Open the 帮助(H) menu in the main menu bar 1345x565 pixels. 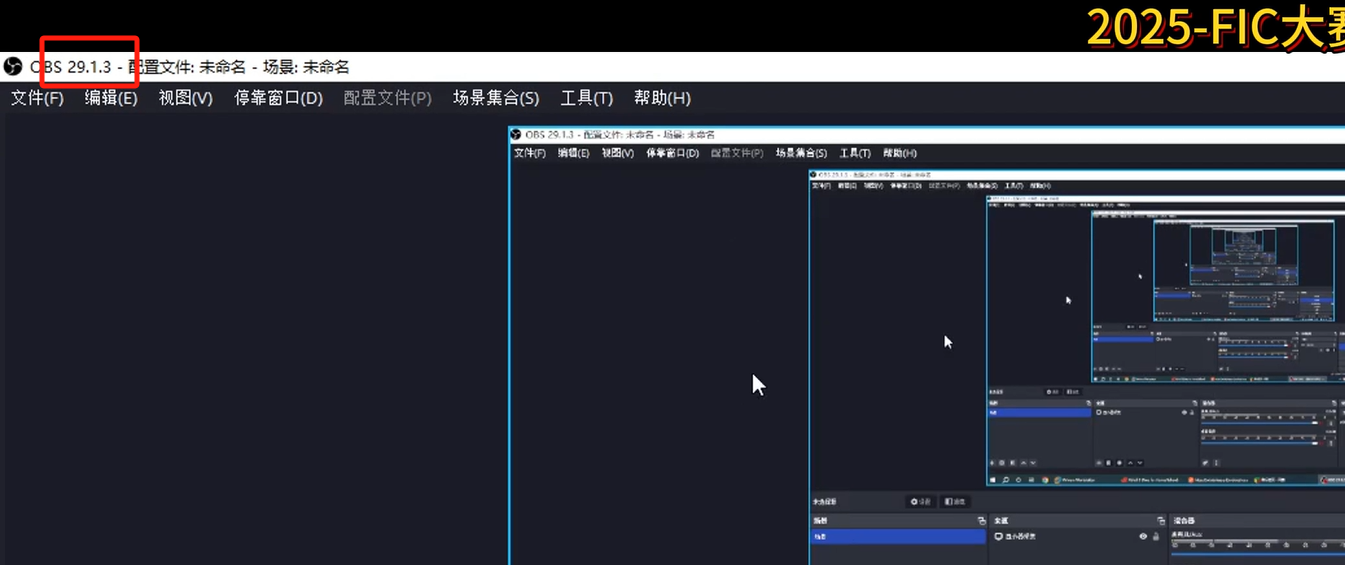point(662,98)
